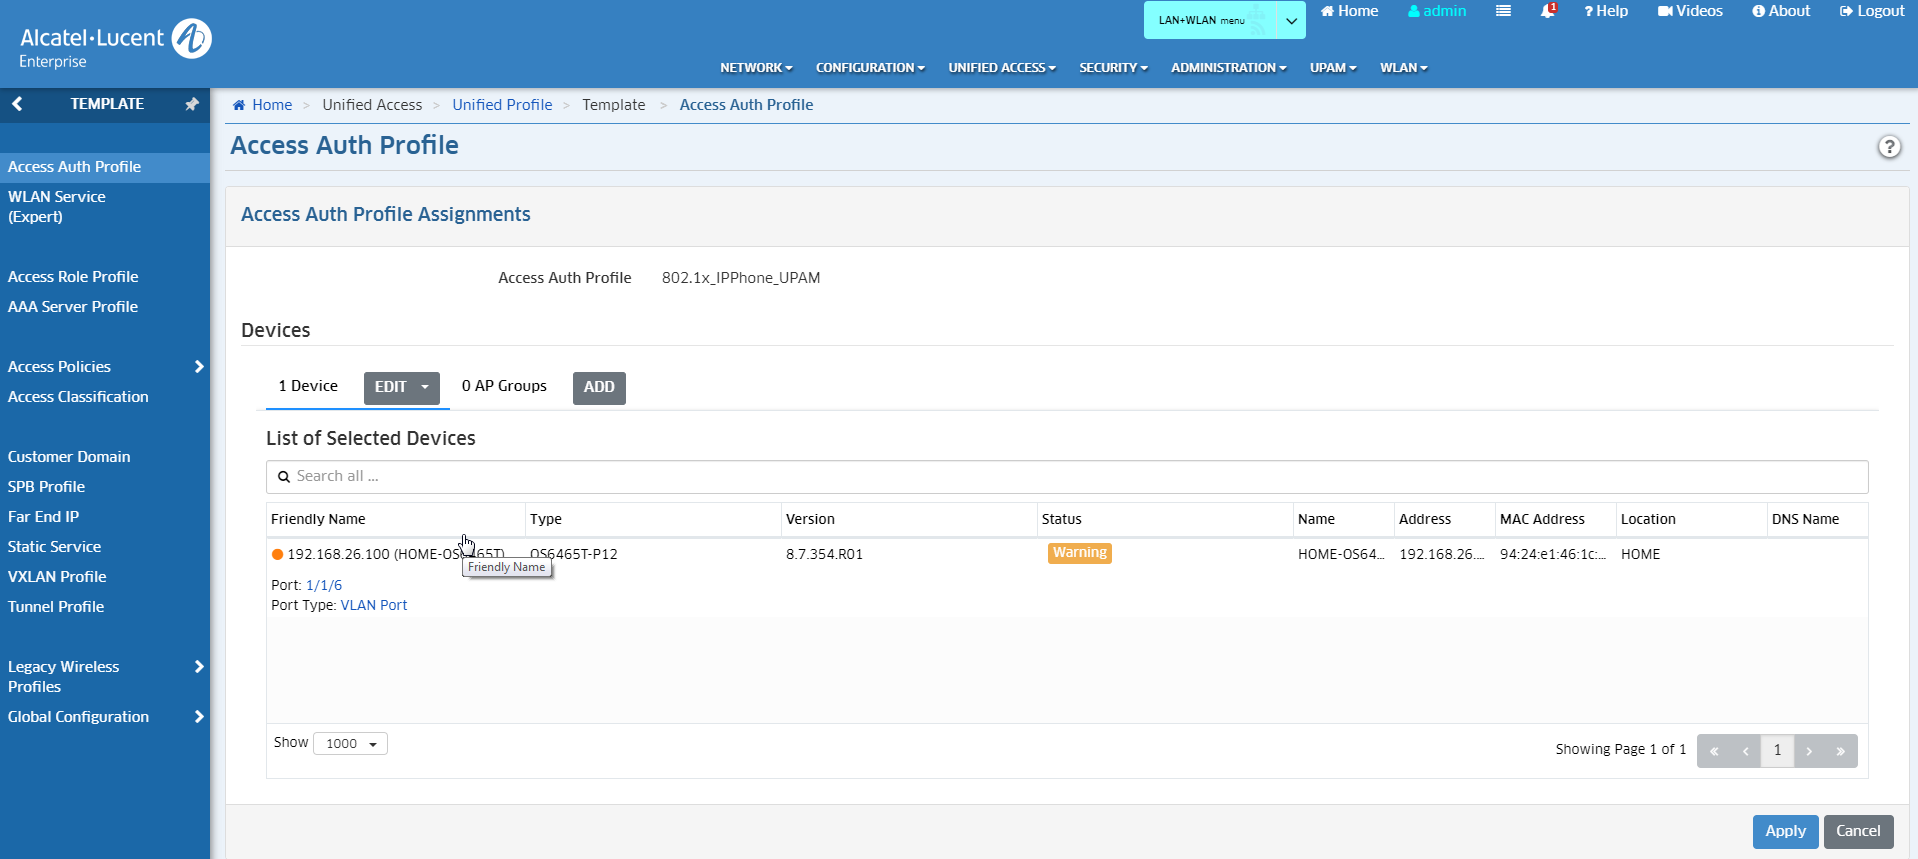This screenshot has height=859, width=1918.
Task: Click the notification bell icon
Action: tap(1547, 11)
